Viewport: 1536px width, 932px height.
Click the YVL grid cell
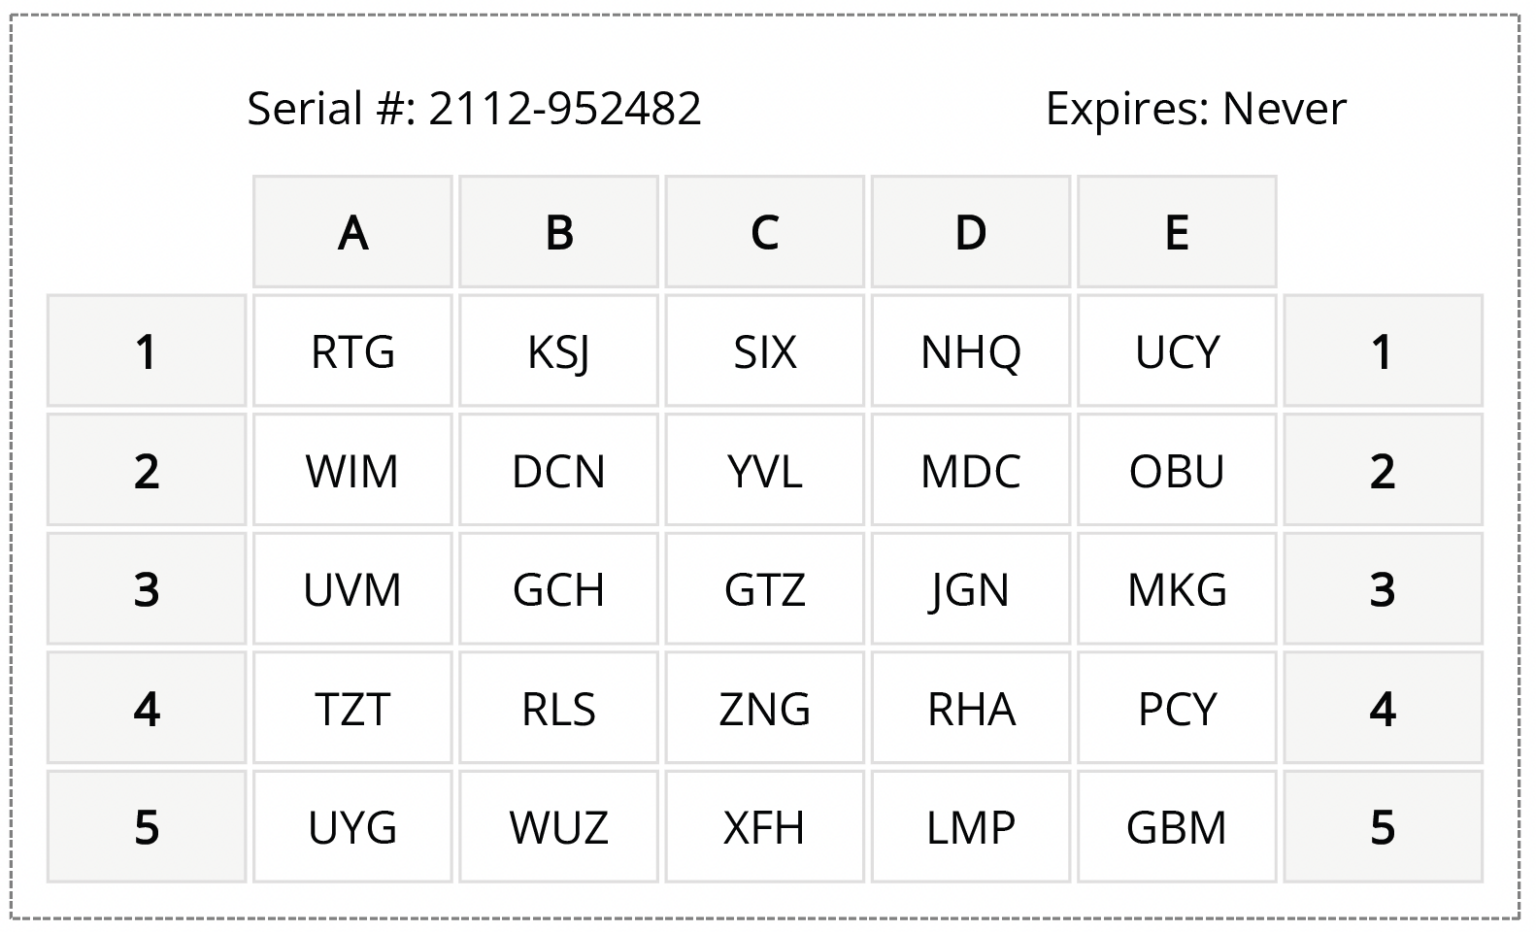click(765, 470)
